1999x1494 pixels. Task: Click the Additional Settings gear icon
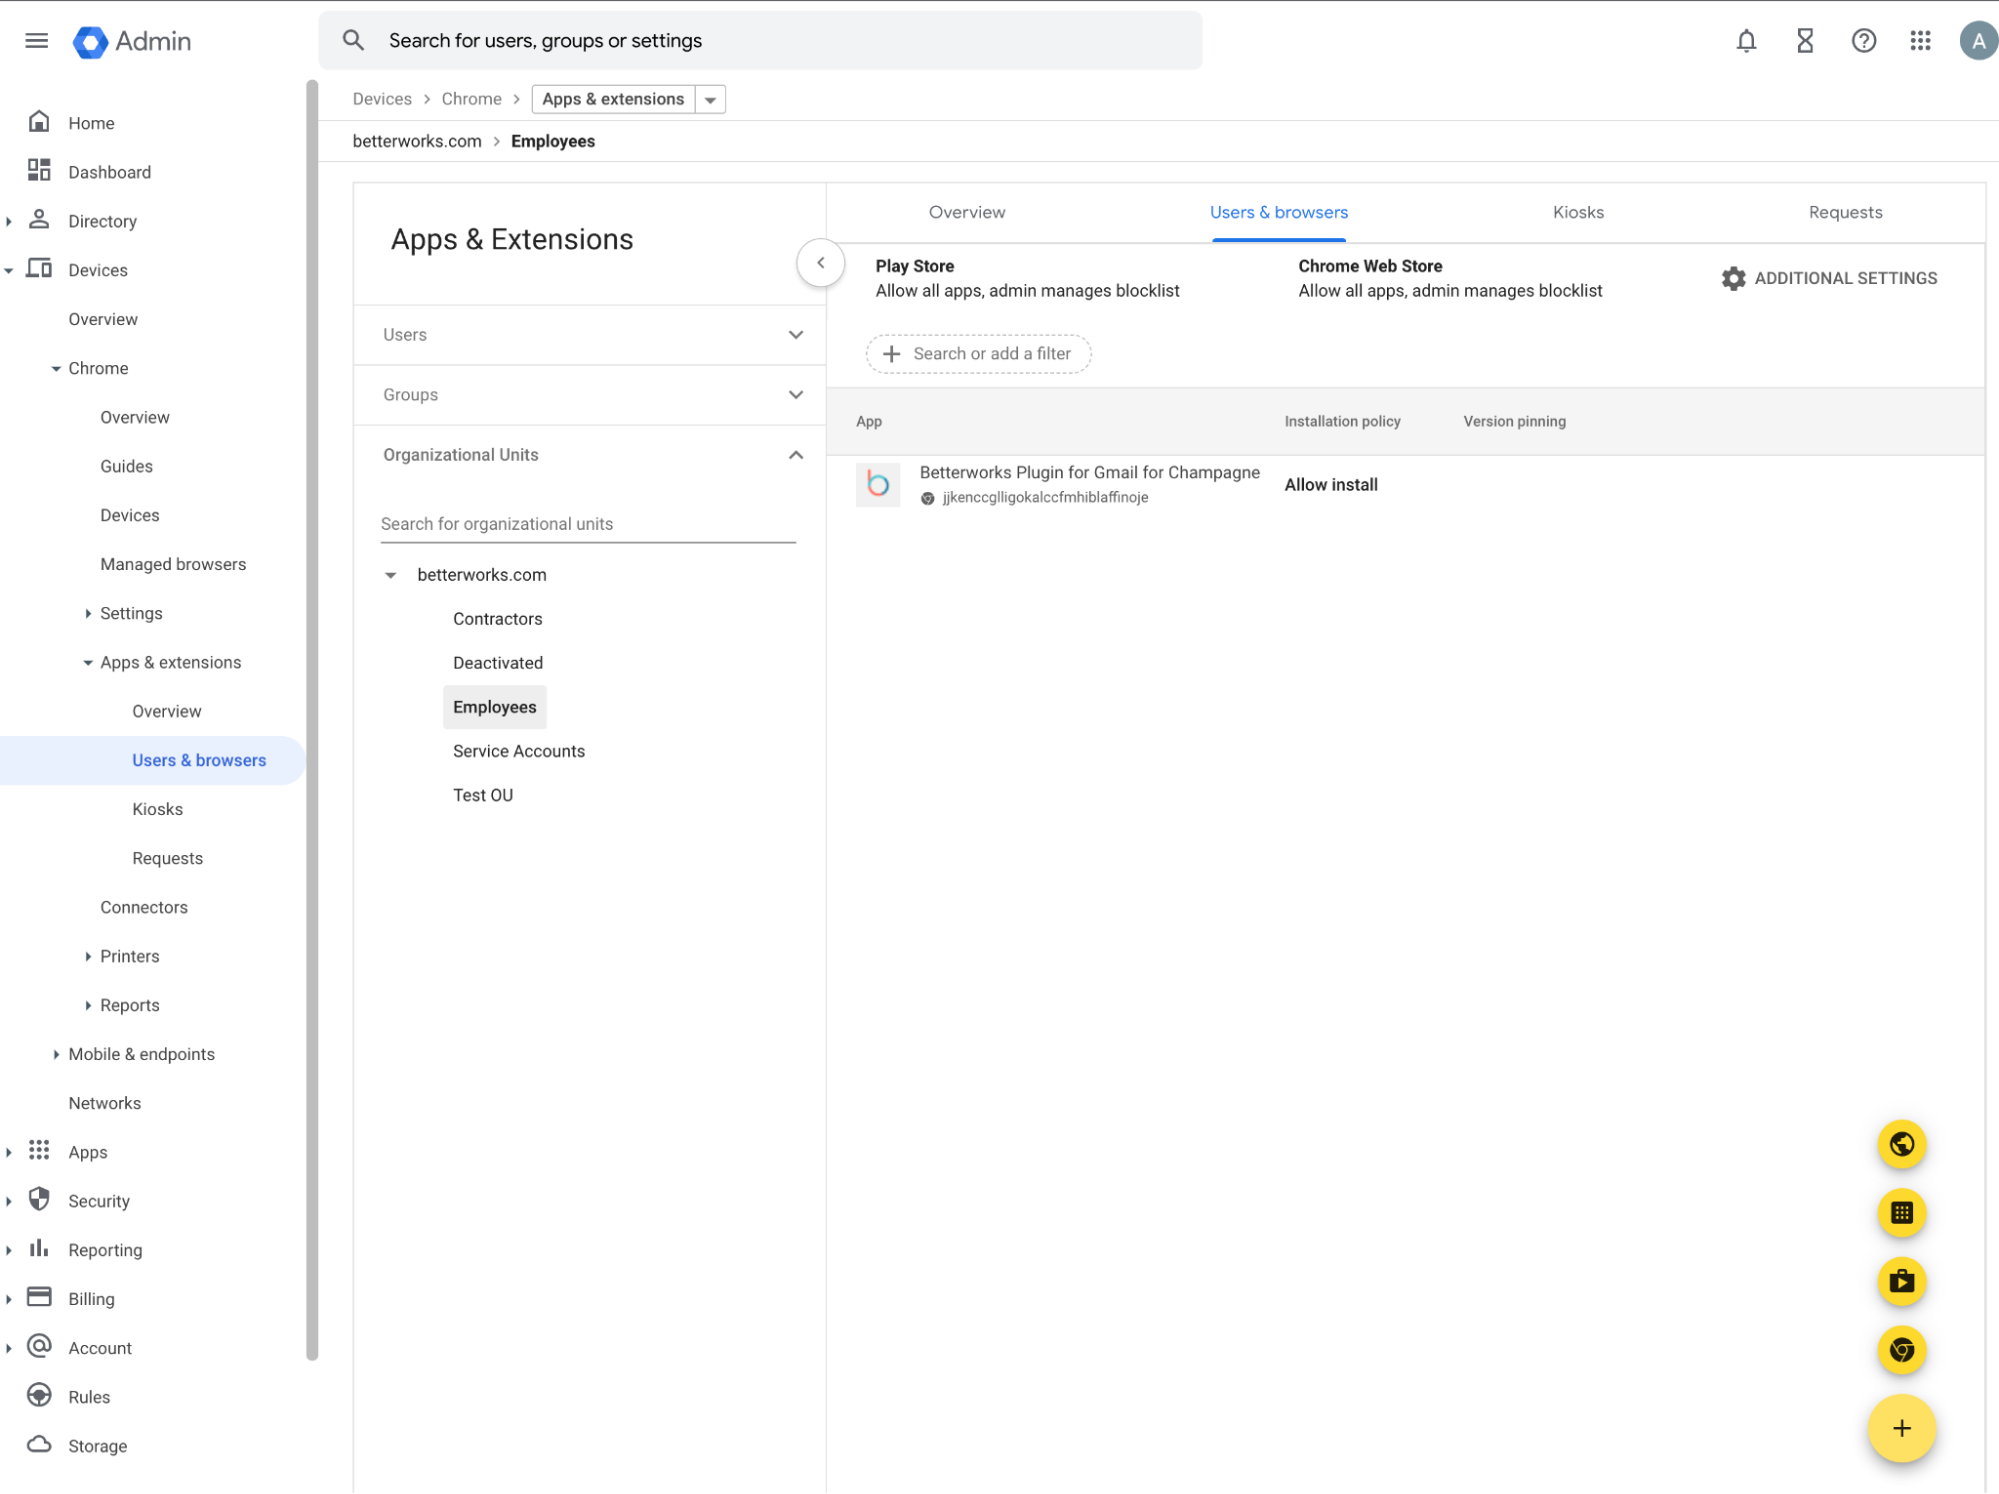pyautogui.click(x=1733, y=278)
